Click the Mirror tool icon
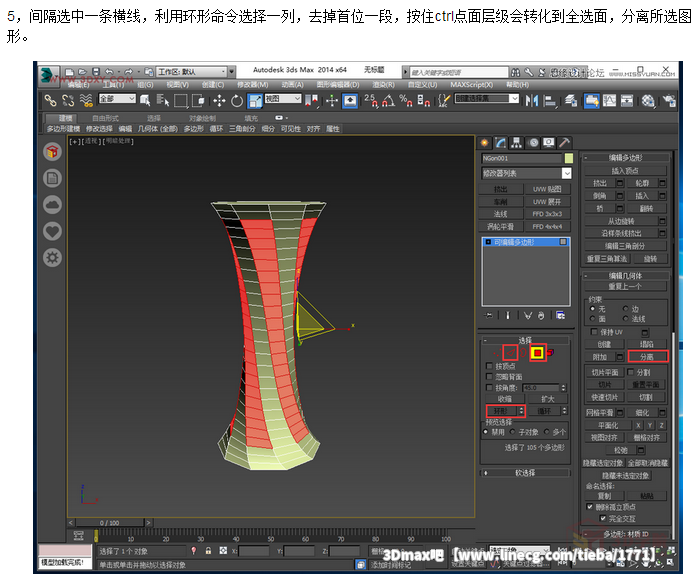 click(531, 101)
